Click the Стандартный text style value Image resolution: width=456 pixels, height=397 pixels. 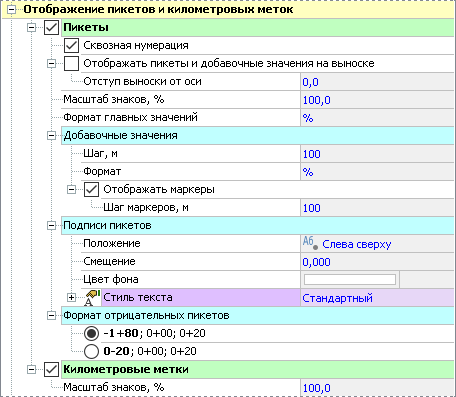[x=377, y=298]
